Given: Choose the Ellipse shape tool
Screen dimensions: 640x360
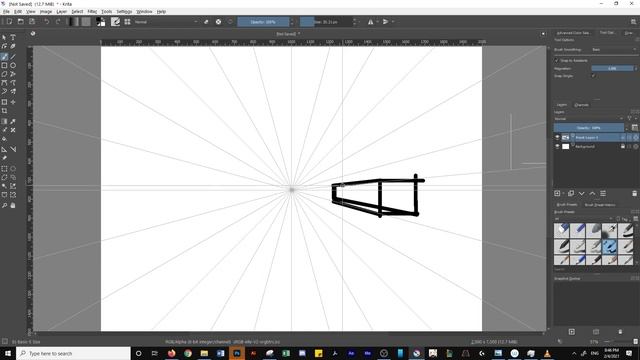Looking at the screenshot, I should (13, 65).
